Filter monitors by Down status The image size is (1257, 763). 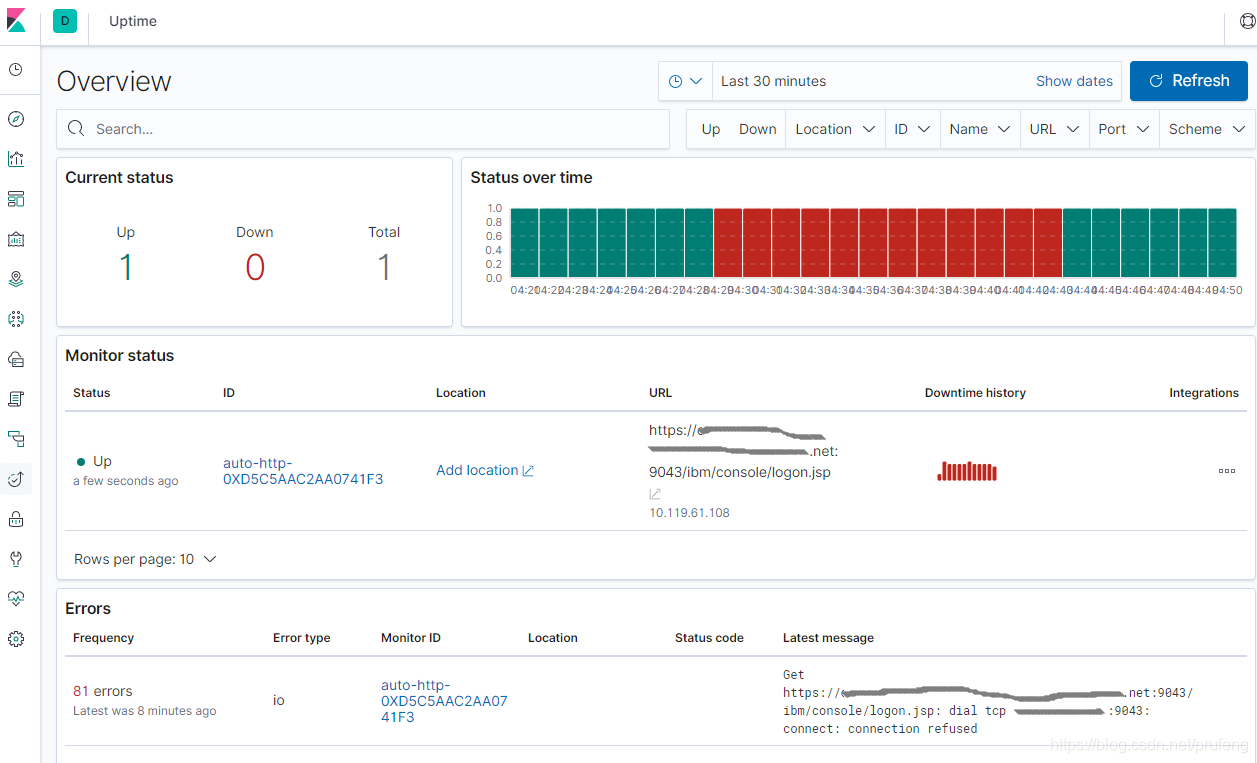[757, 128]
